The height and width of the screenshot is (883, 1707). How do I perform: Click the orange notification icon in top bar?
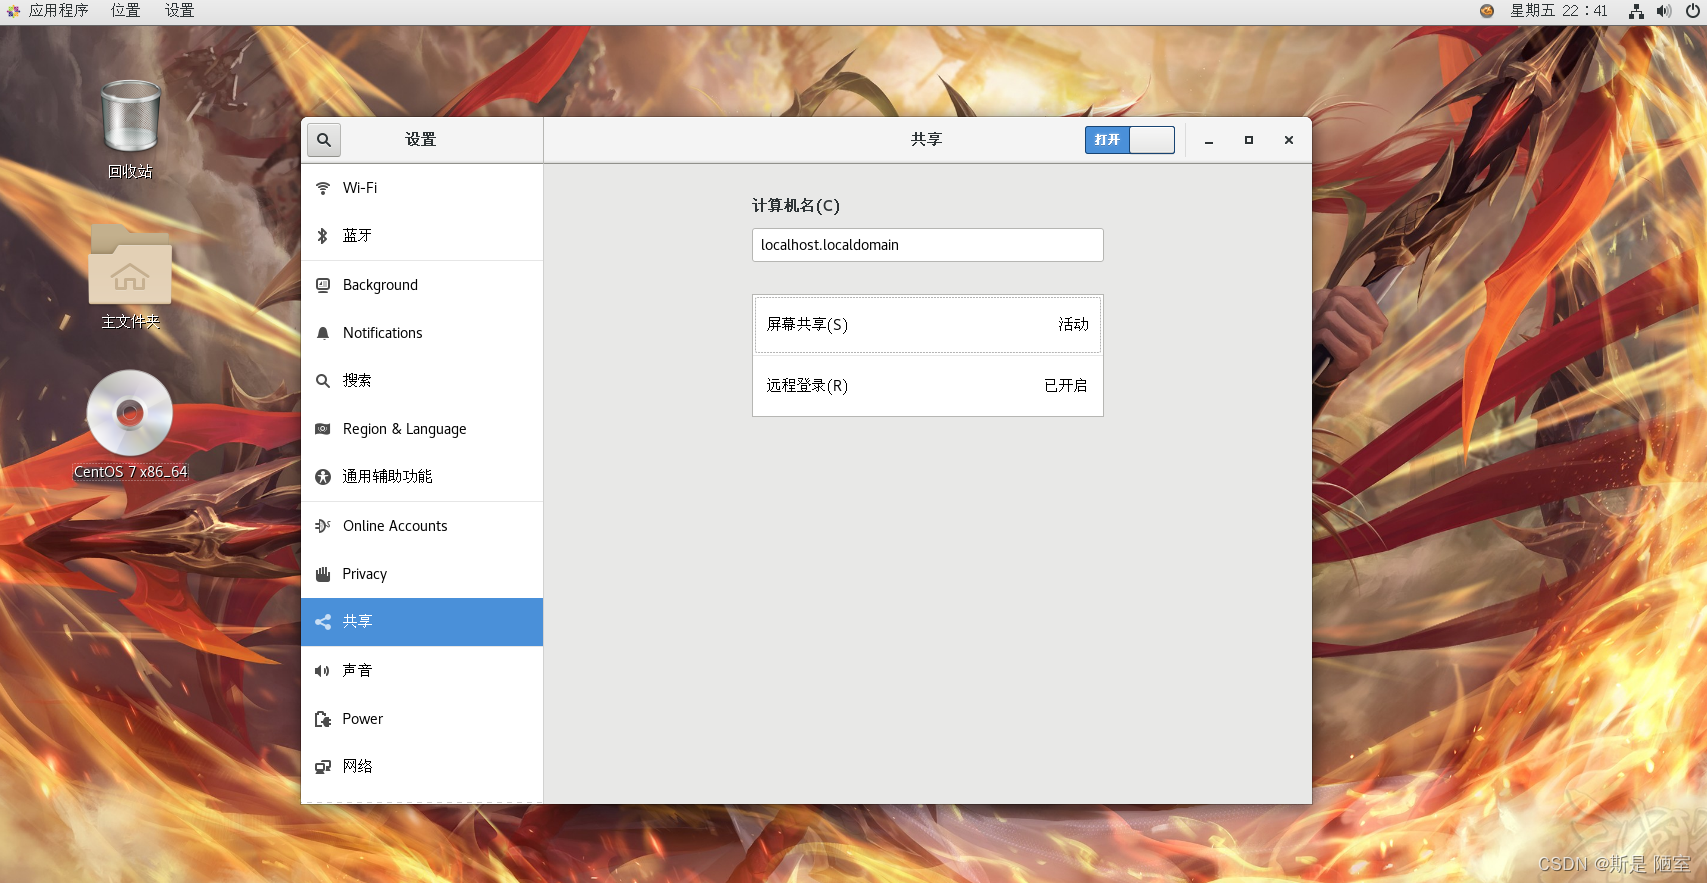tap(1487, 11)
